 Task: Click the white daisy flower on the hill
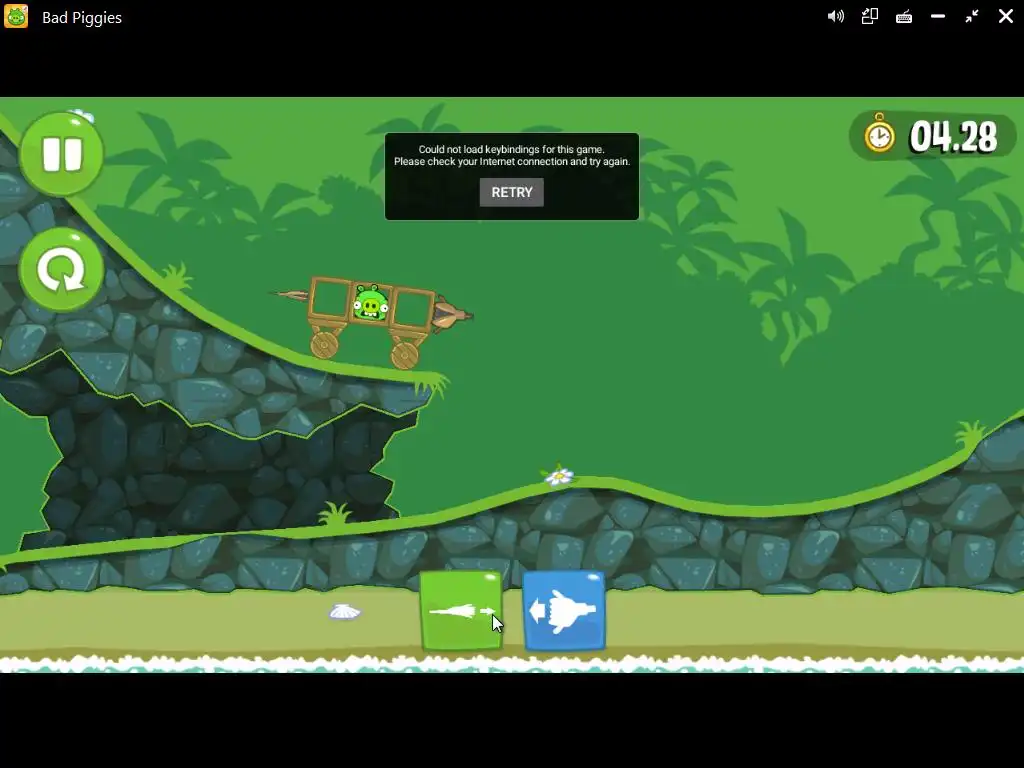click(x=558, y=475)
